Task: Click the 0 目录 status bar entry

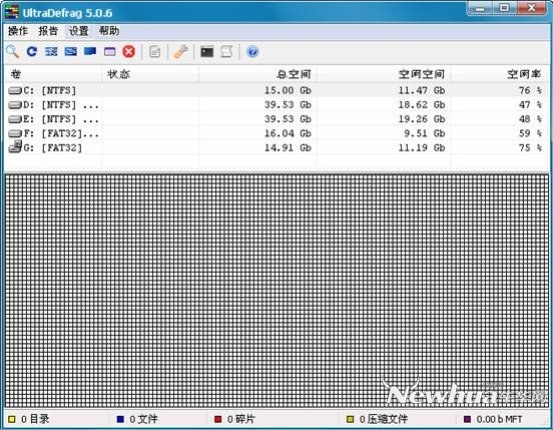Action: (x=29, y=419)
